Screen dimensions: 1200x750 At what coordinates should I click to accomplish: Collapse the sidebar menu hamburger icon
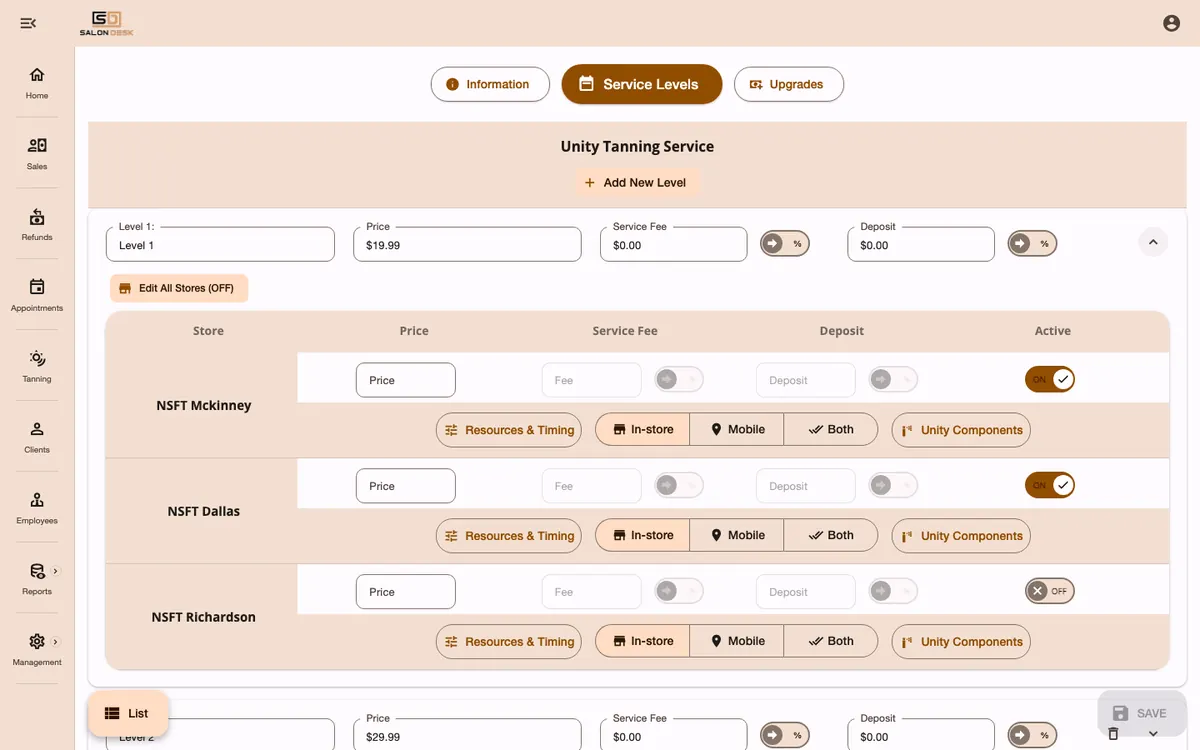pos(28,23)
